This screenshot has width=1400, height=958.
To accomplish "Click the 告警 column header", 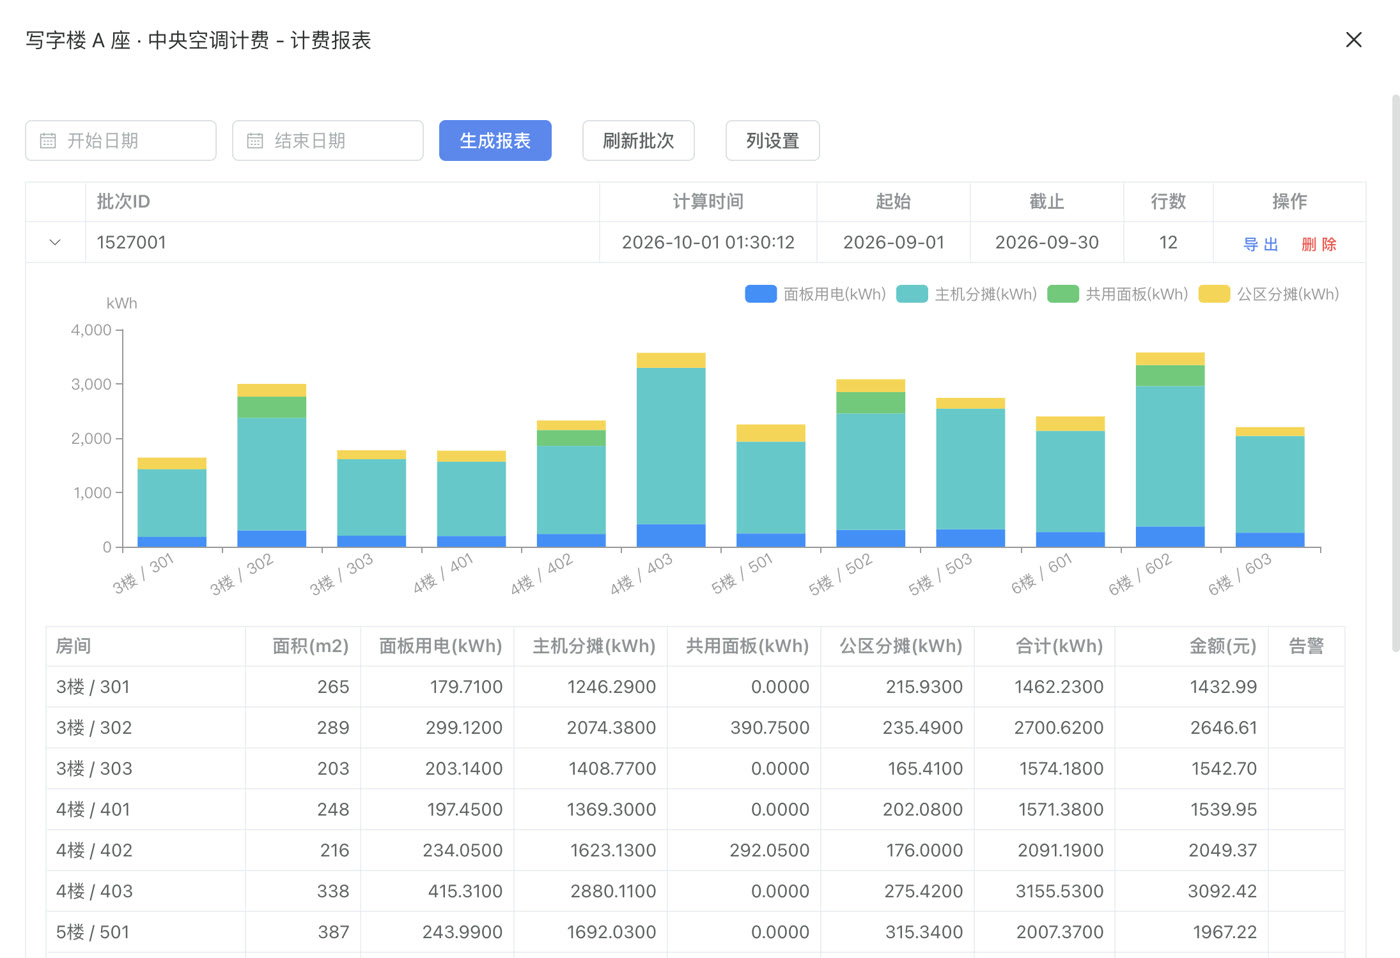I will click(x=1306, y=646).
